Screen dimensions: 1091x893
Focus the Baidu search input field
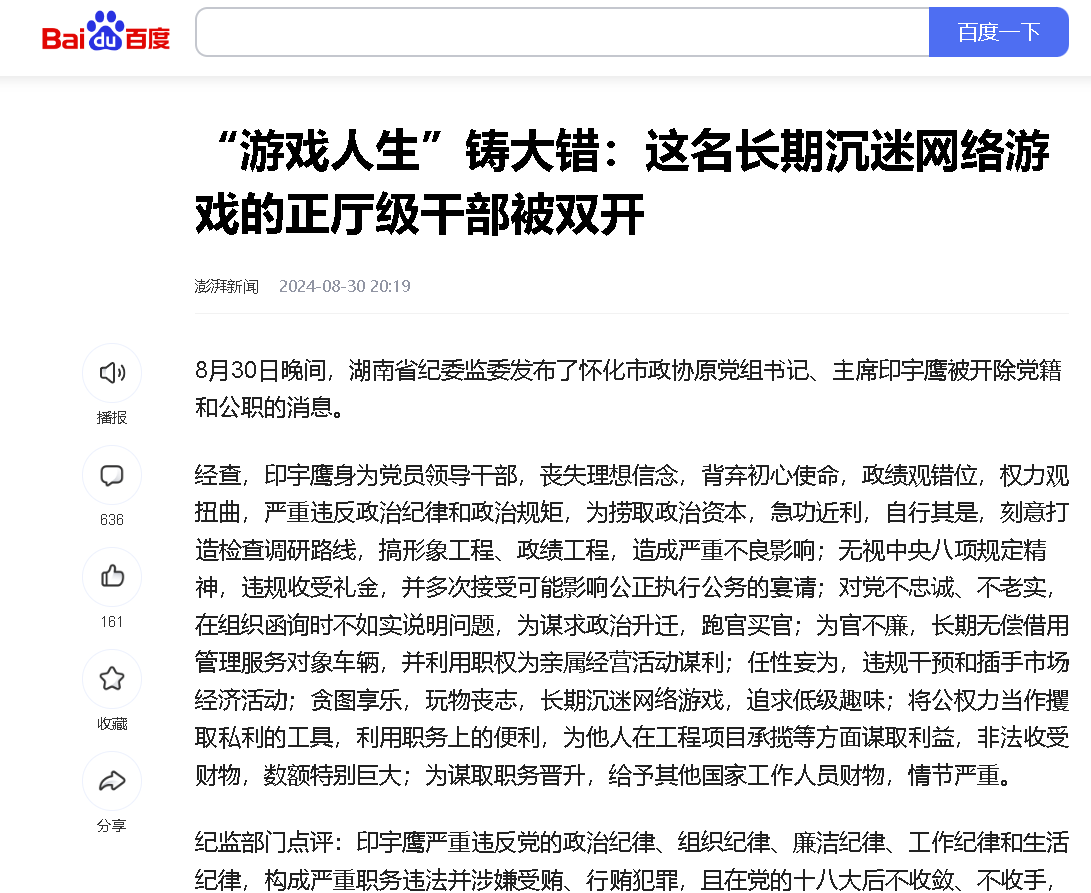(562, 32)
